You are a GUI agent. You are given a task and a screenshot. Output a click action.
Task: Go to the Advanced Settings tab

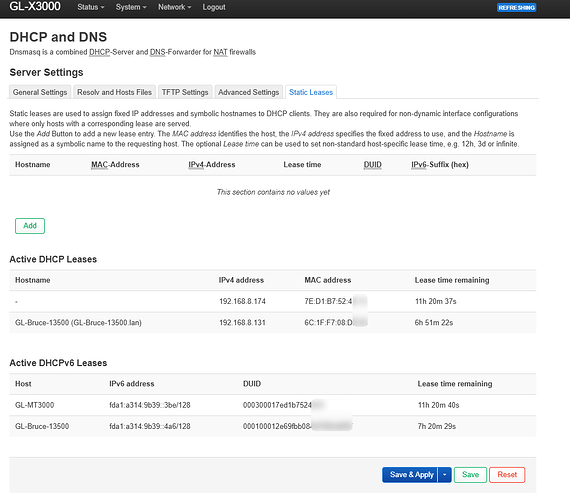(249, 92)
